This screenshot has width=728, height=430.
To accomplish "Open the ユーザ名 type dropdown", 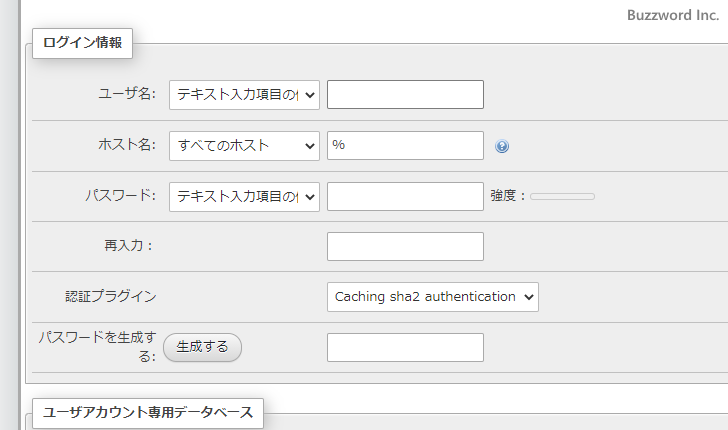I will (244, 95).
